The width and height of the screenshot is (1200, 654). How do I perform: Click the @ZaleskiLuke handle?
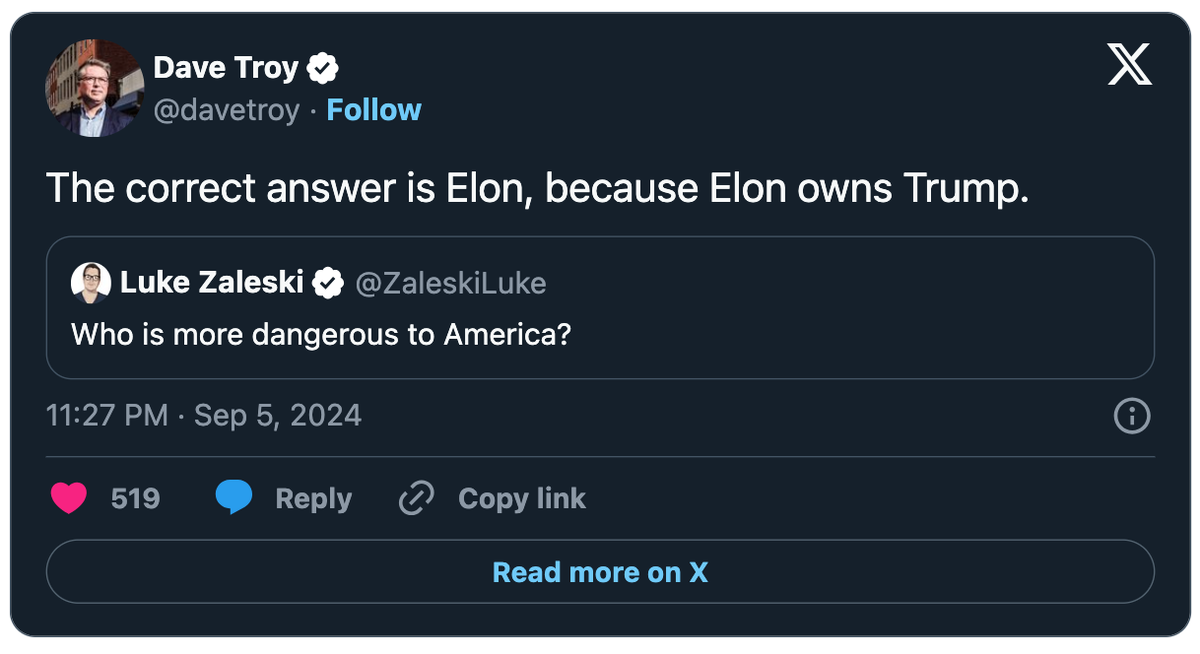(451, 284)
